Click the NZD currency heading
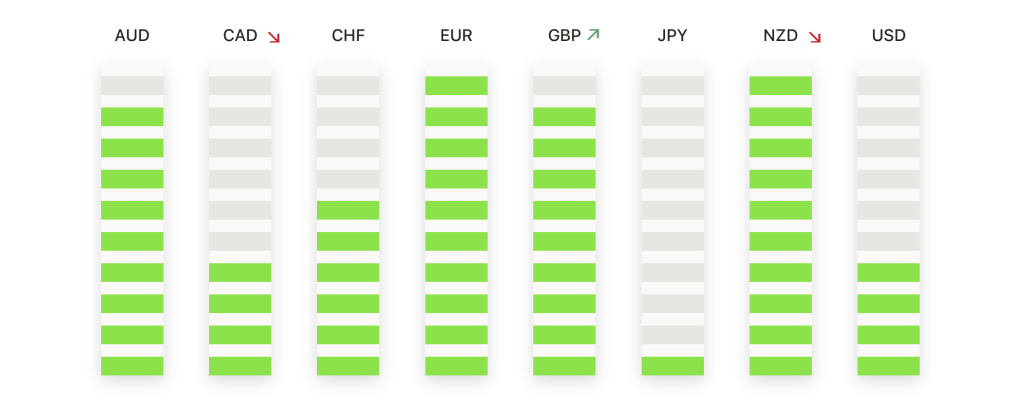This screenshot has height=406, width=1024. (x=780, y=36)
